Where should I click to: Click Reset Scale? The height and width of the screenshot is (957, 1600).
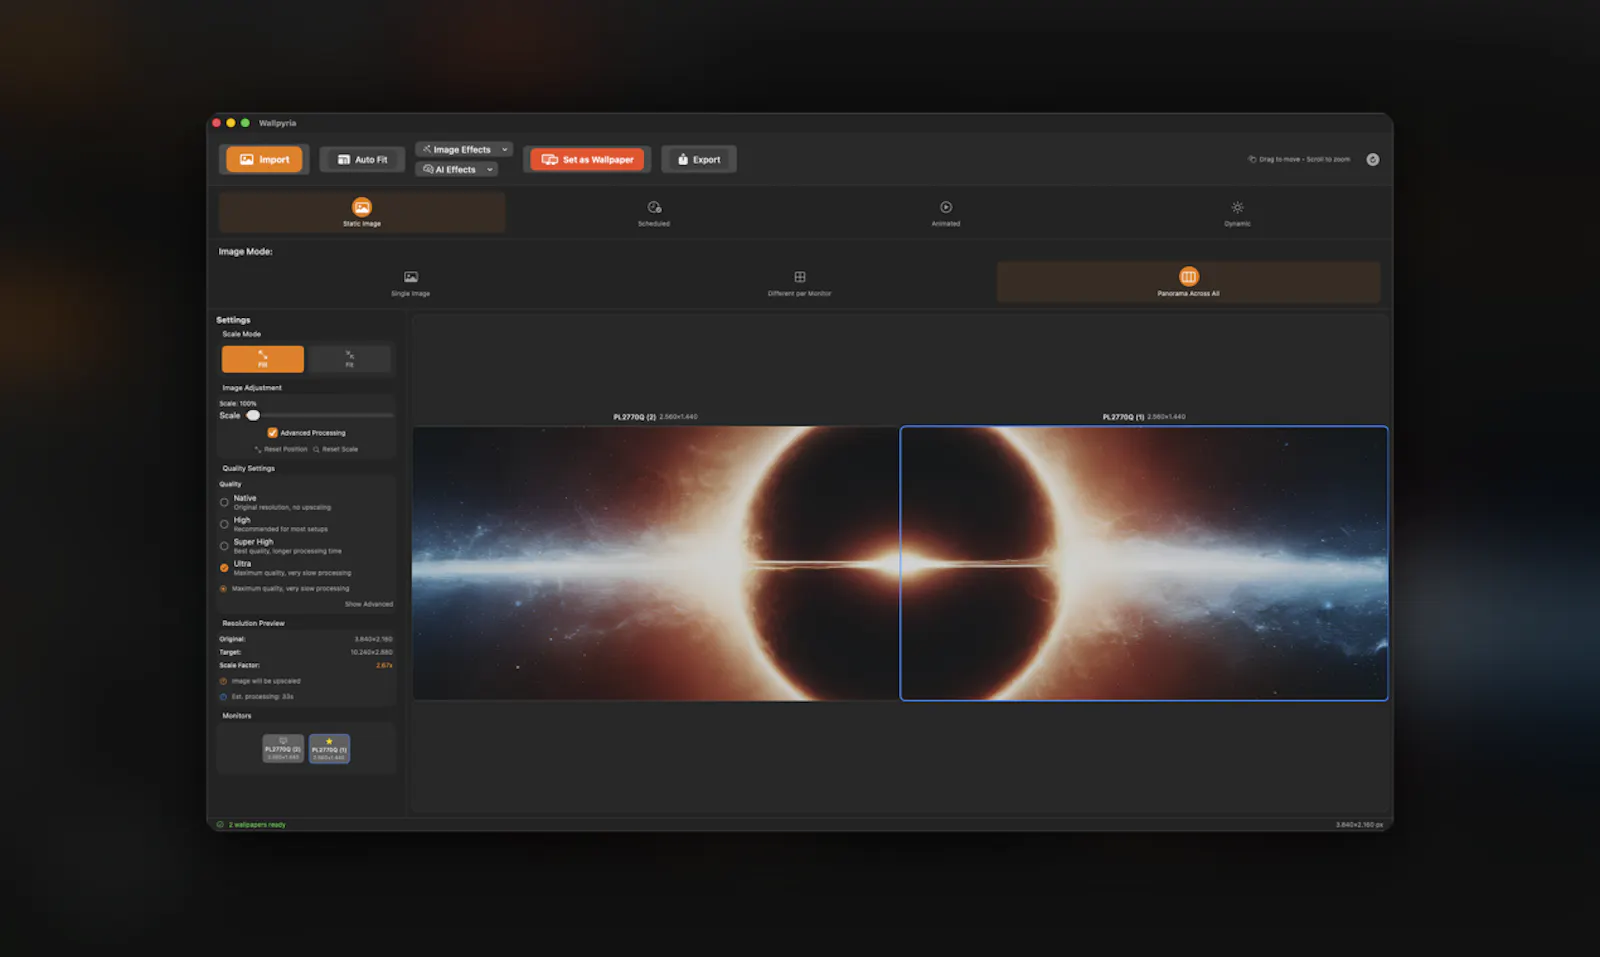336,449
